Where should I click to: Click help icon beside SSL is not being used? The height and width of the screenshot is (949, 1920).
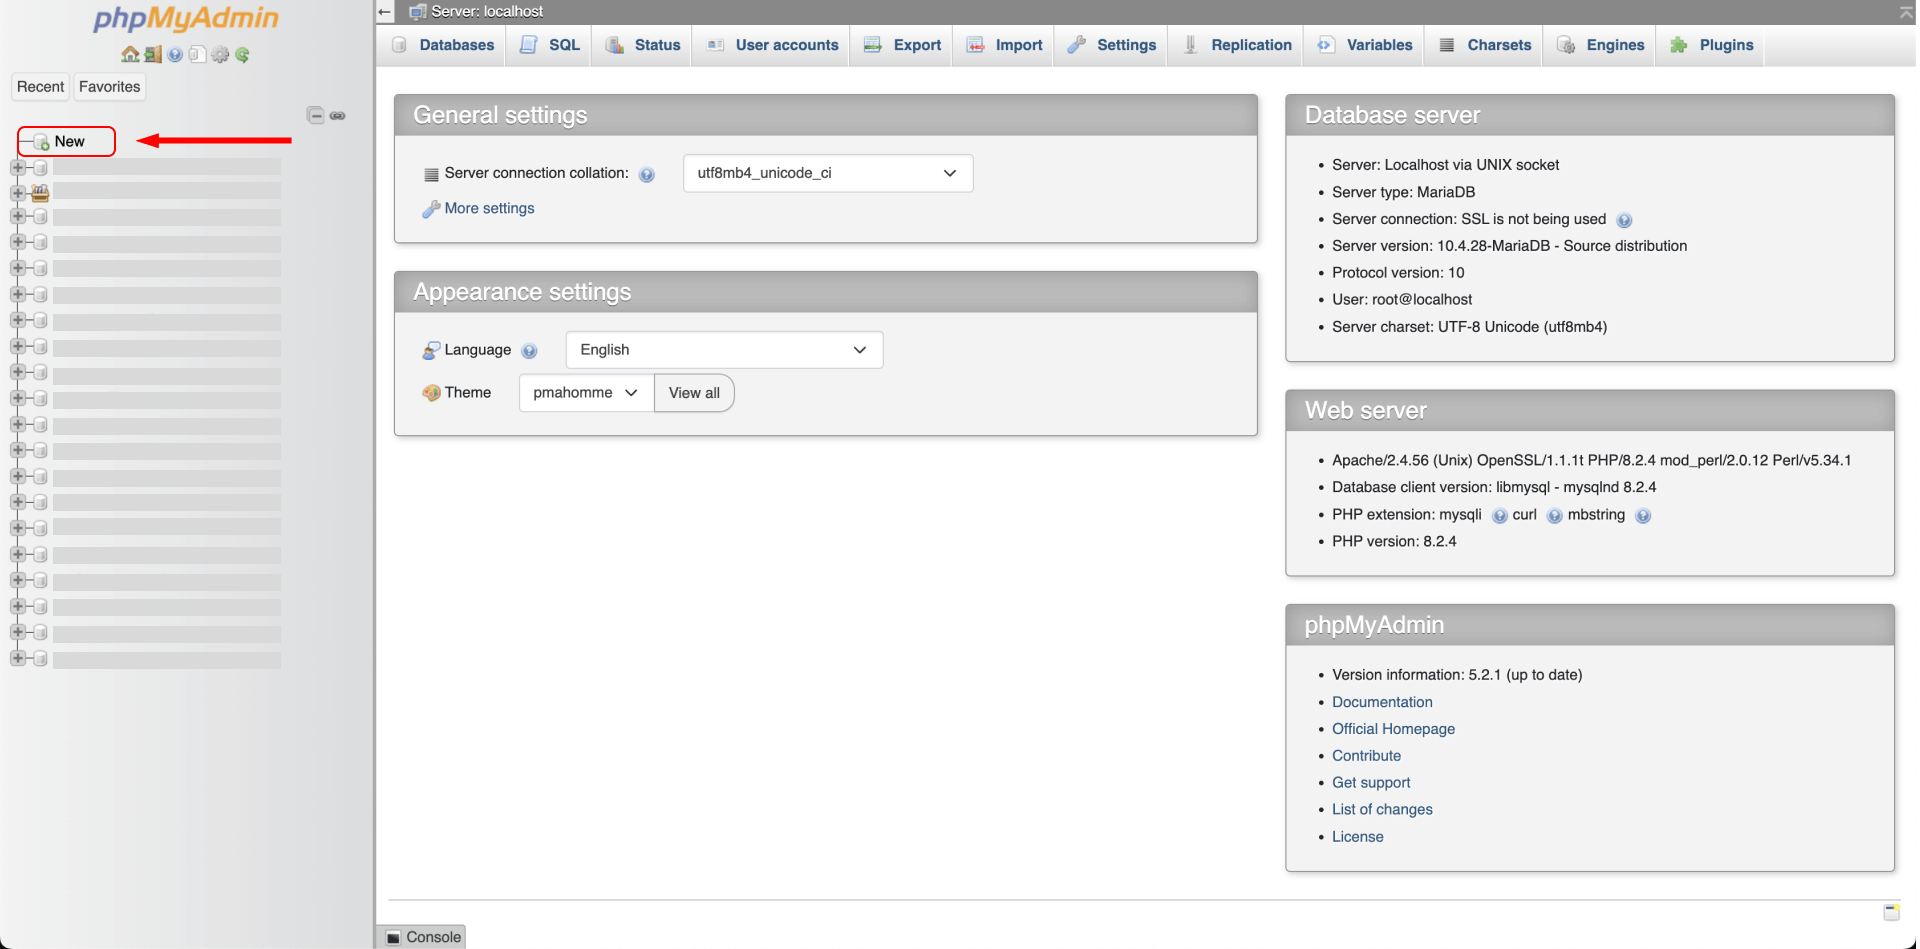pos(1624,221)
